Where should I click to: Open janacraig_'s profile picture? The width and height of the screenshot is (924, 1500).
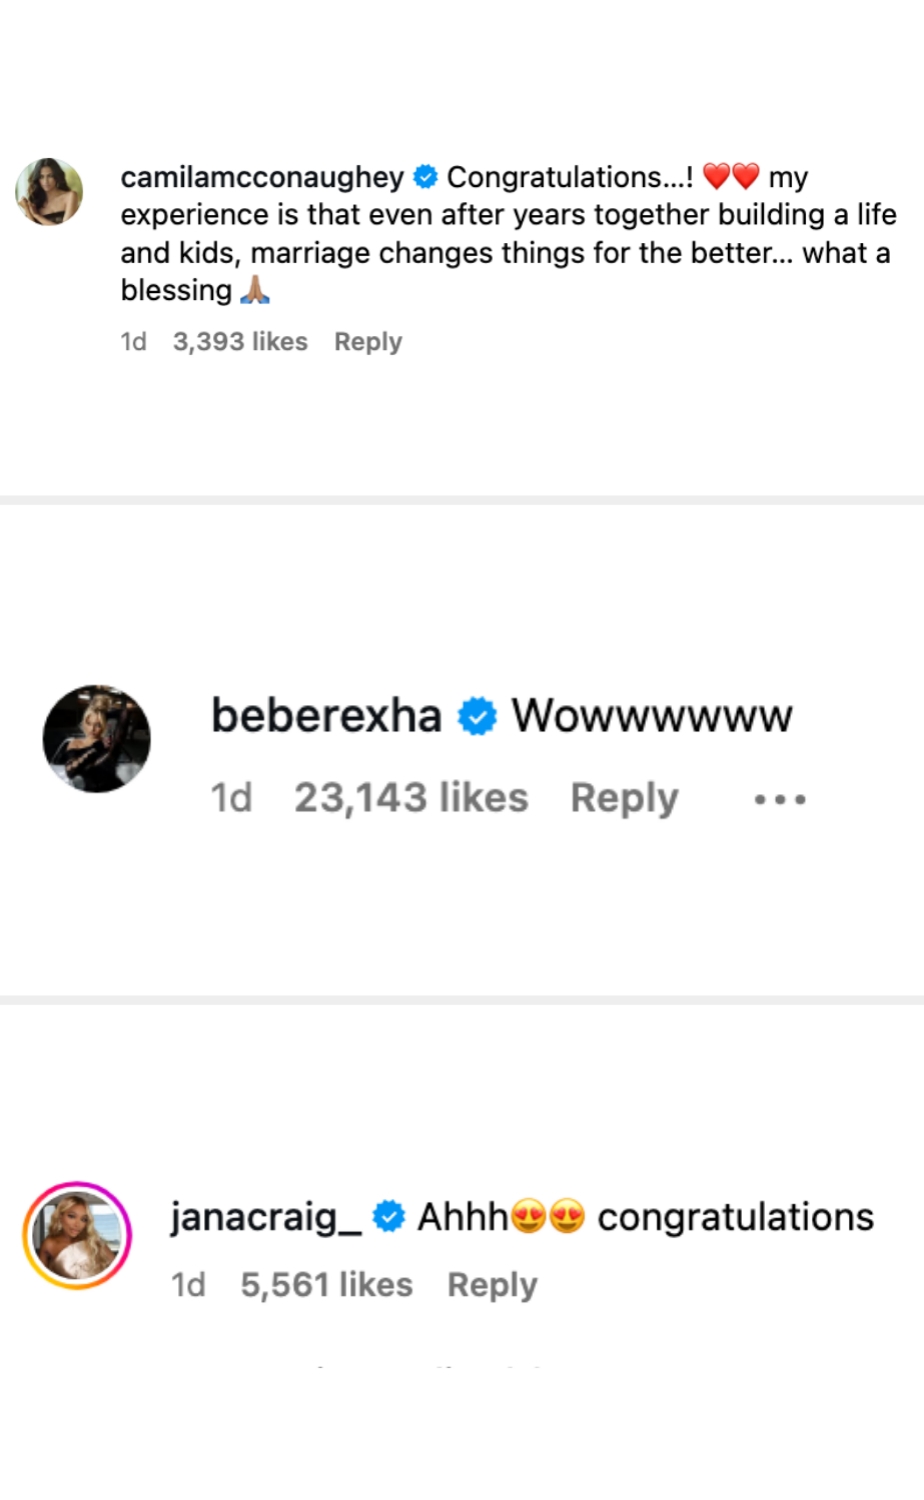point(77,1234)
